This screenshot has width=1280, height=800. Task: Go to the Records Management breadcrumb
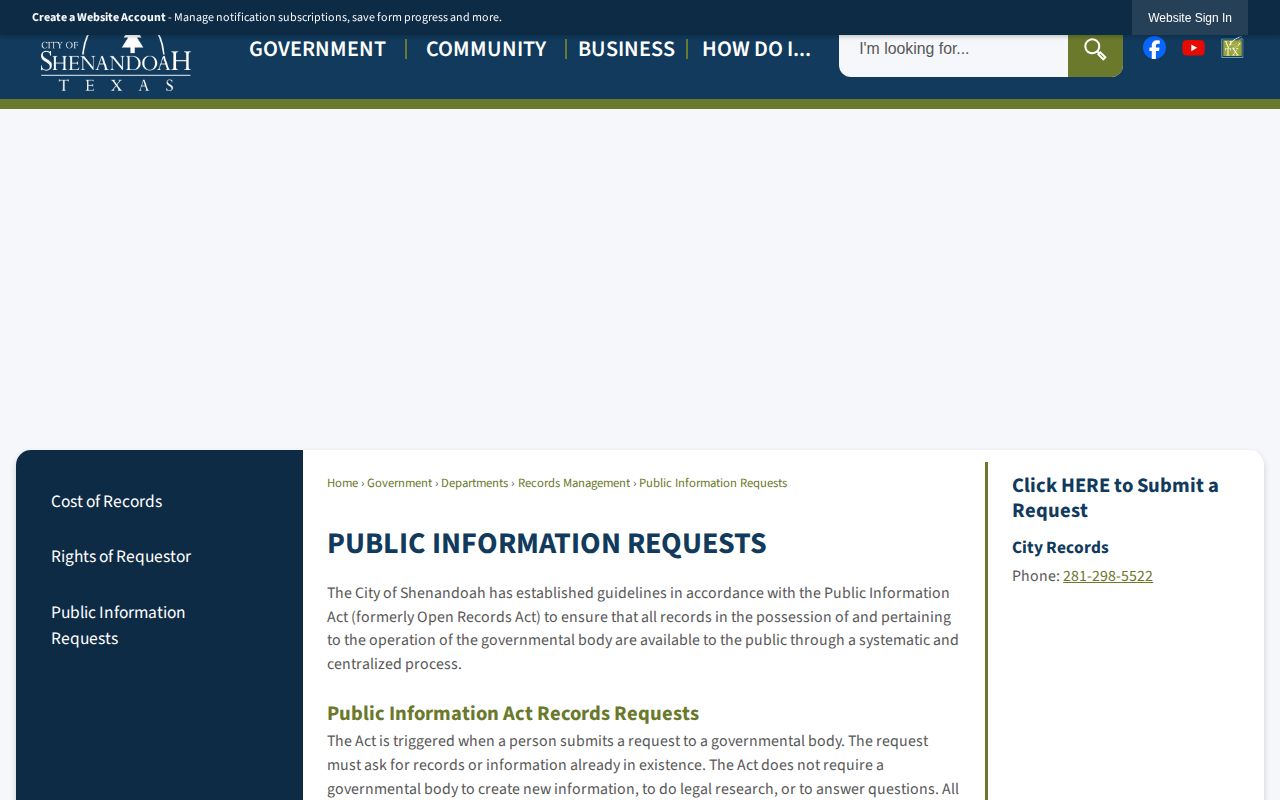coord(574,483)
